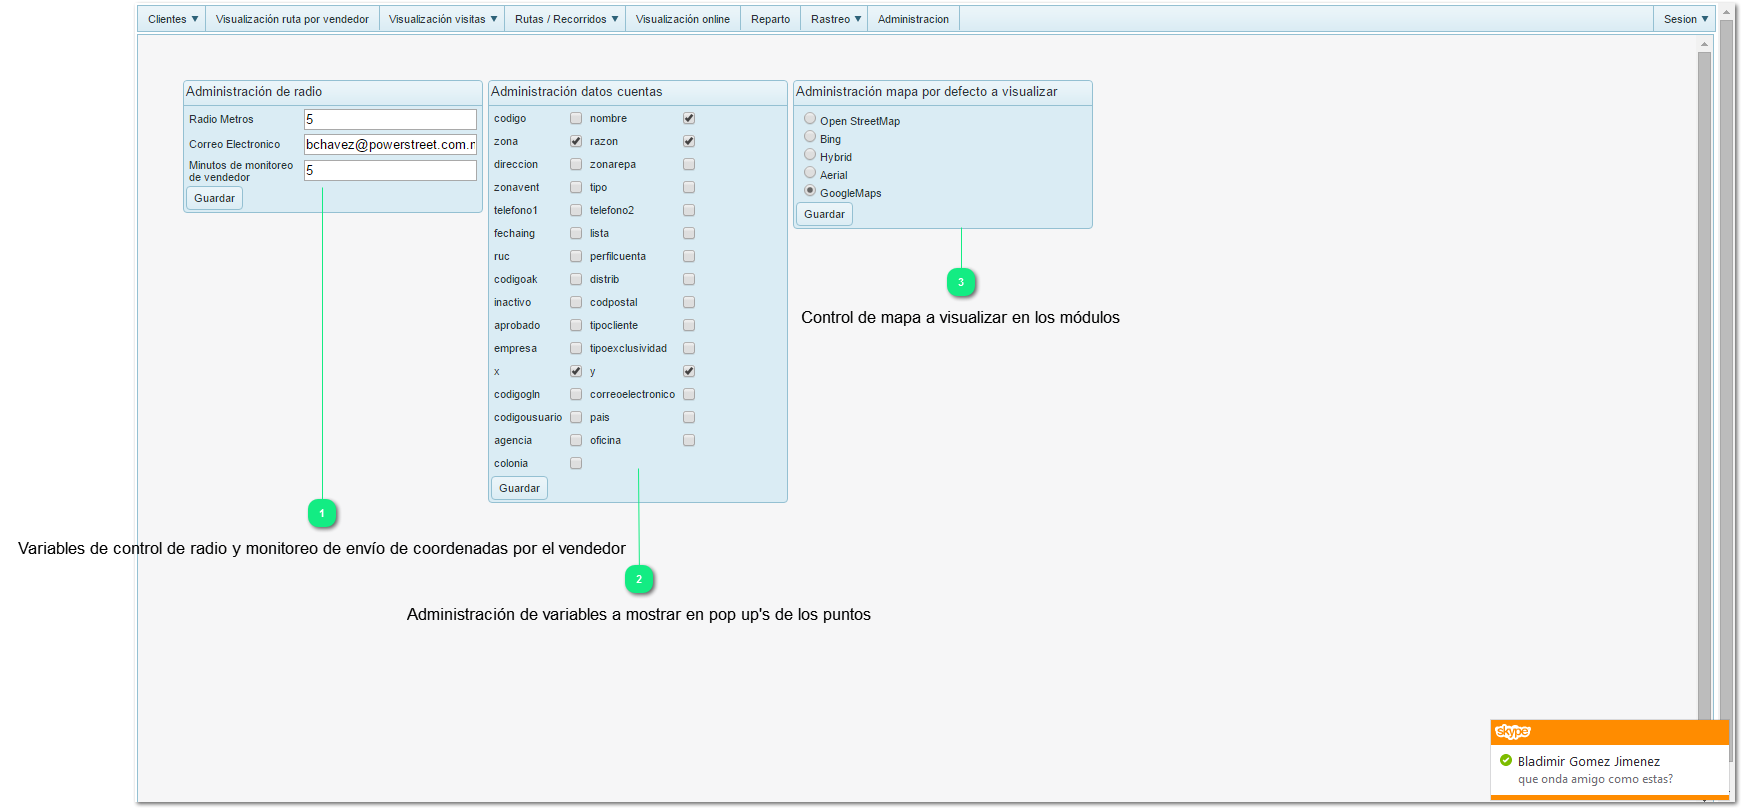The width and height of the screenshot is (1743, 810).
Task: Enable the pais checkbox
Action: [x=689, y=417]
